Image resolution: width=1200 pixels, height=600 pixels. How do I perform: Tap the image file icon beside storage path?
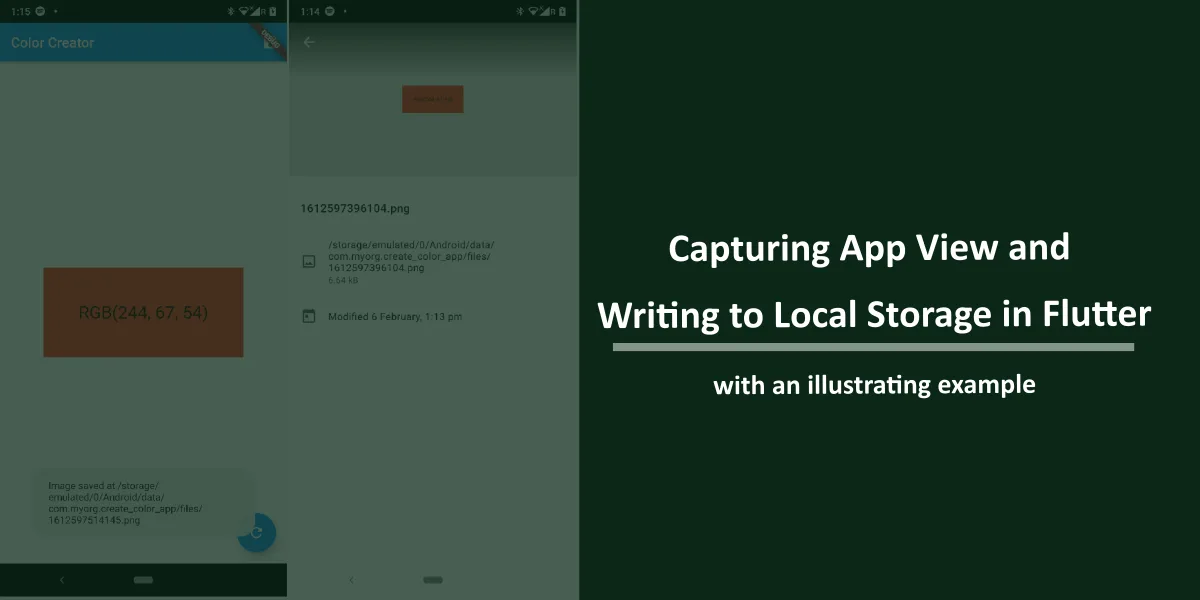[309, 262]
